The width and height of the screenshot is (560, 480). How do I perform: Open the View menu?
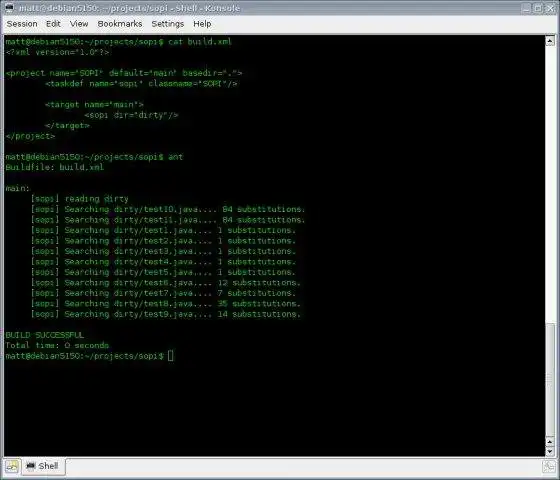79,24
